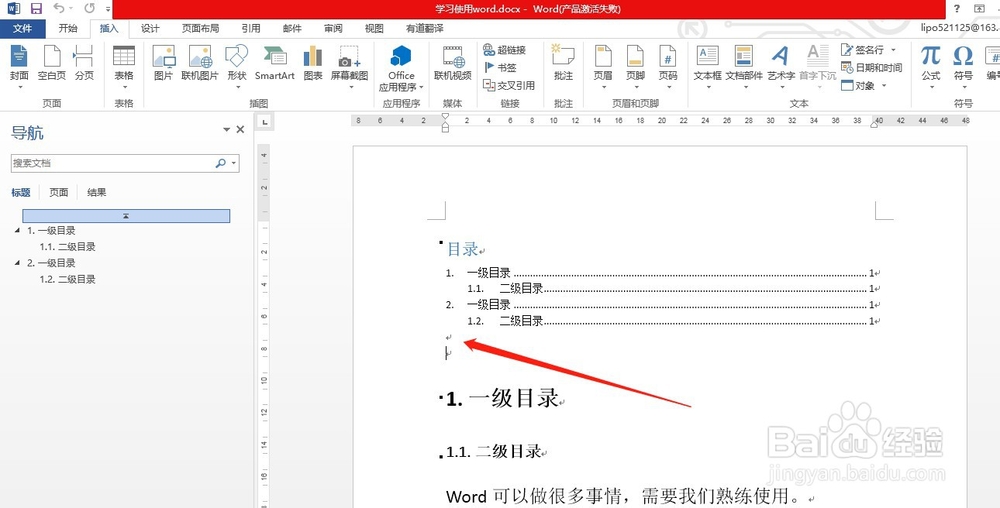Insert a chart (图表)
The height and width of the screenshot is (508, 1000).
tap(312, 64)
